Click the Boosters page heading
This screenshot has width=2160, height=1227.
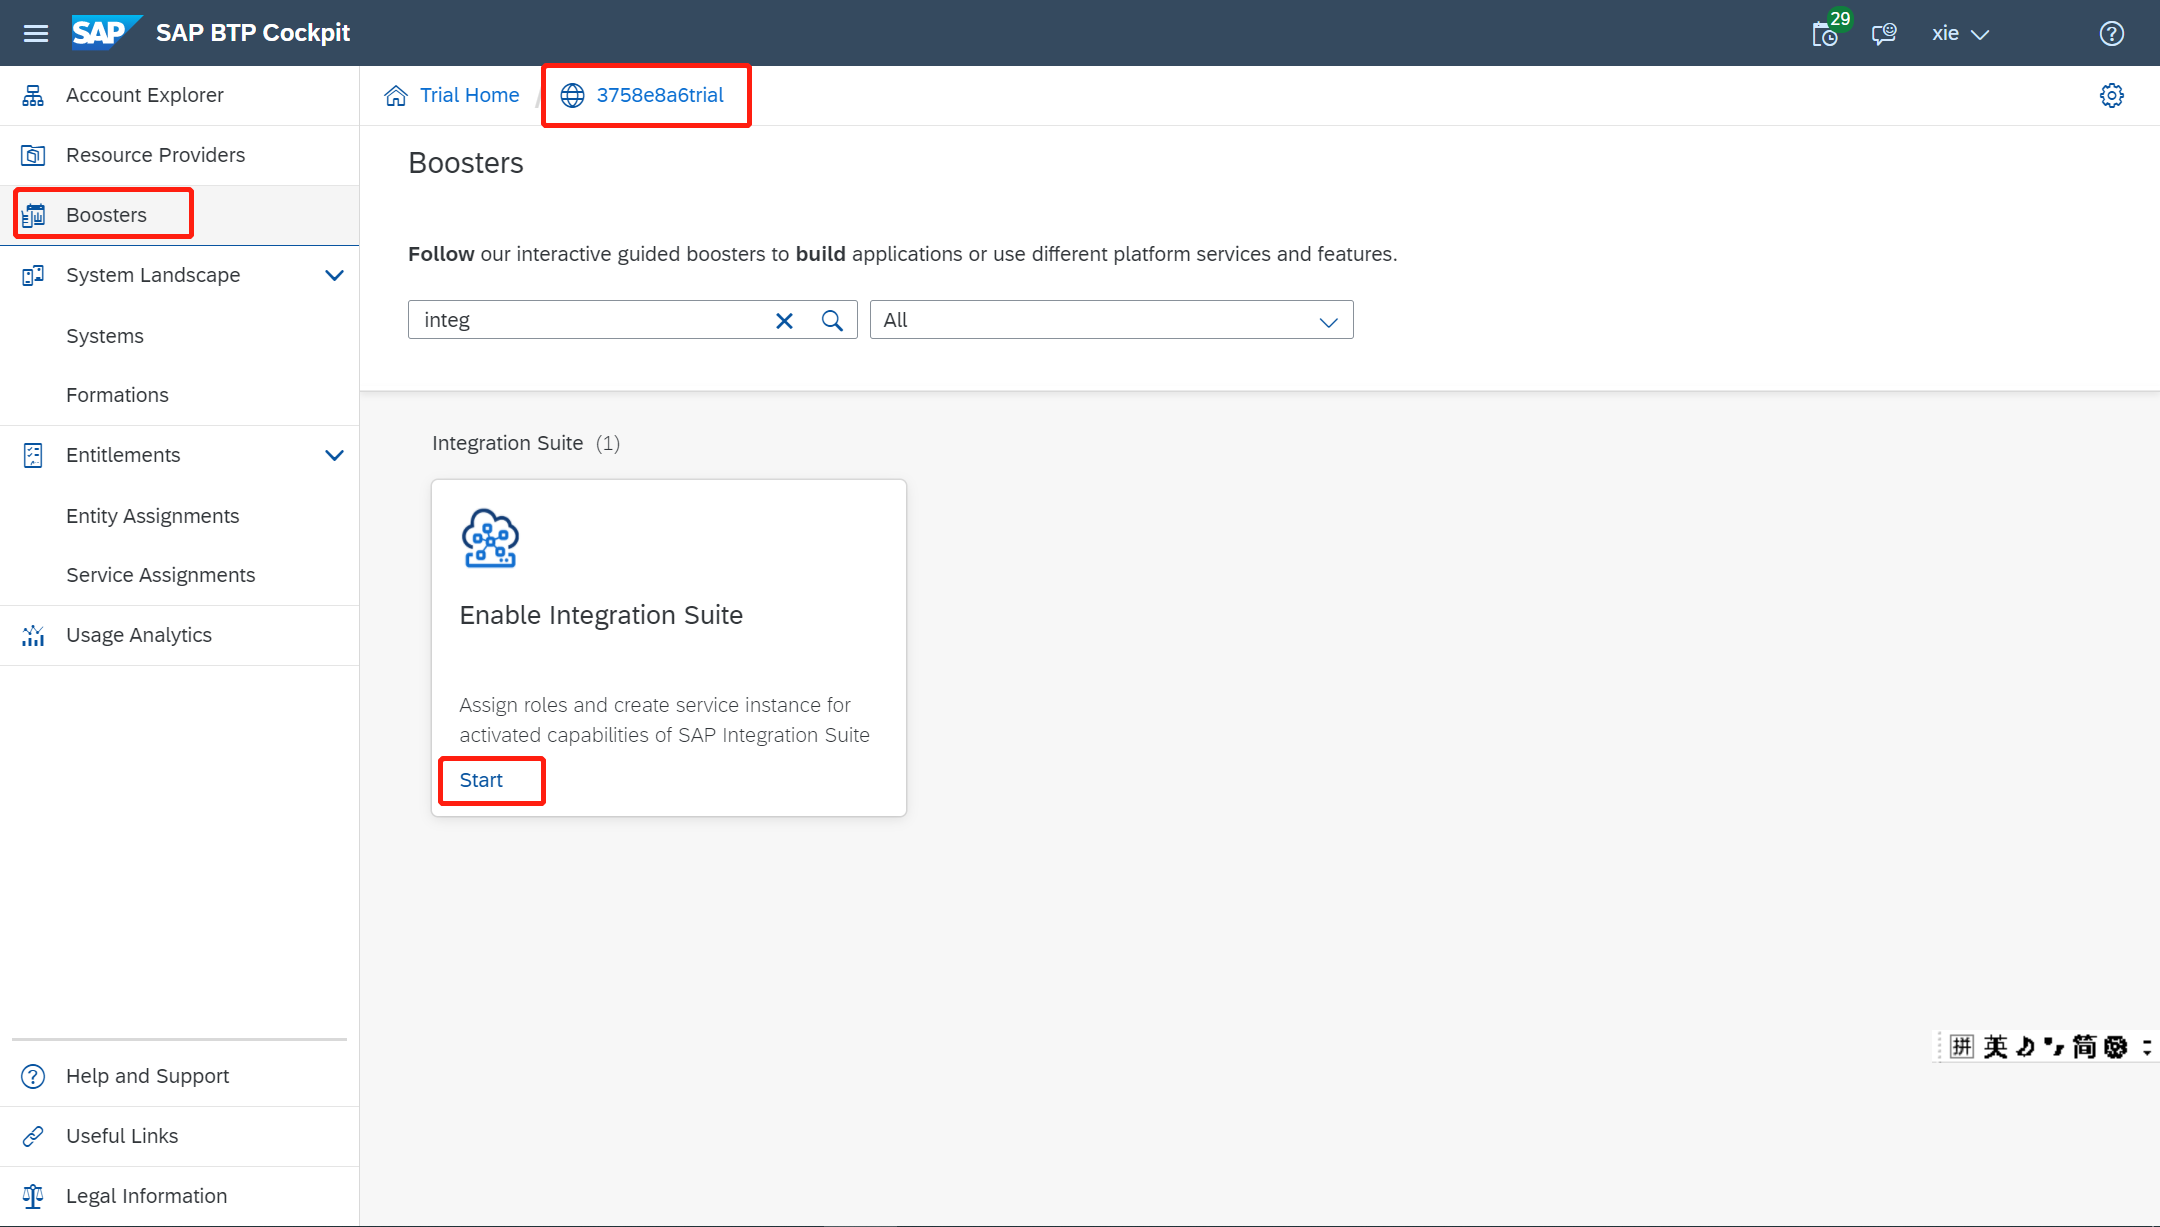(466, 163)
